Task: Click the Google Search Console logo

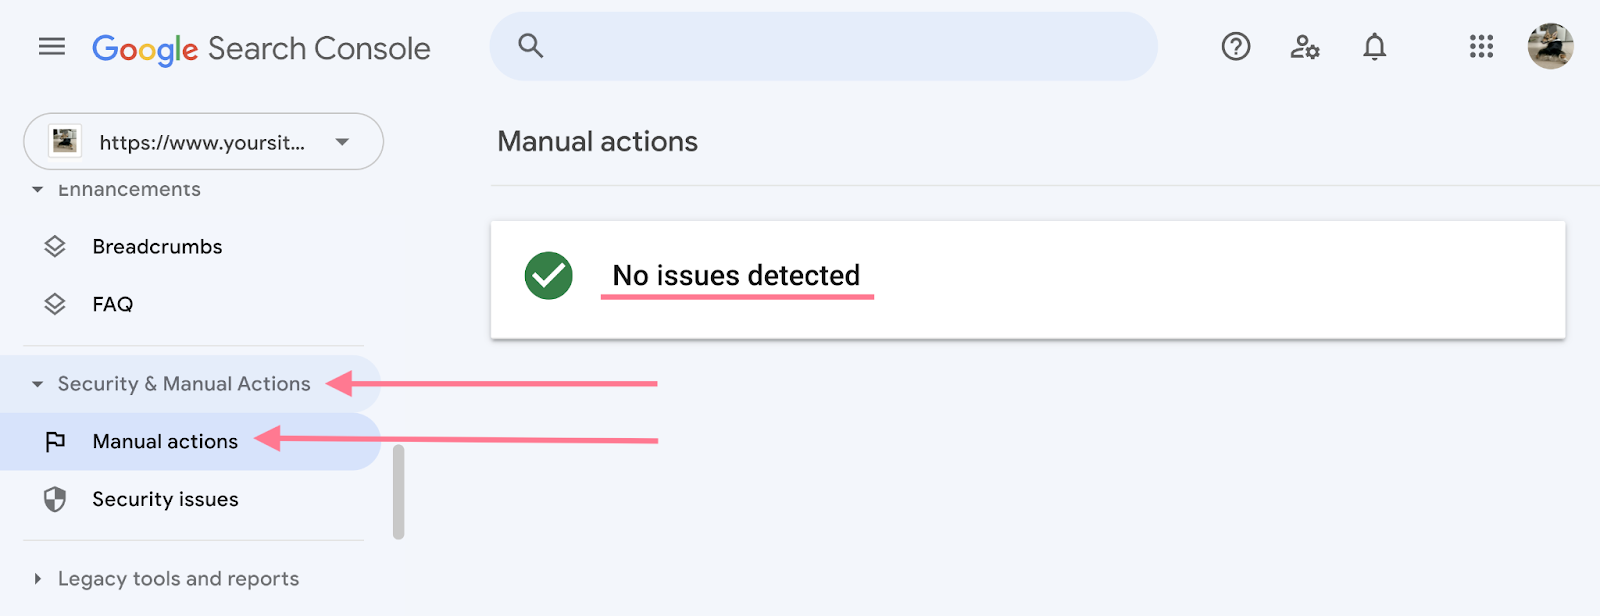Action: pos(262,46)
